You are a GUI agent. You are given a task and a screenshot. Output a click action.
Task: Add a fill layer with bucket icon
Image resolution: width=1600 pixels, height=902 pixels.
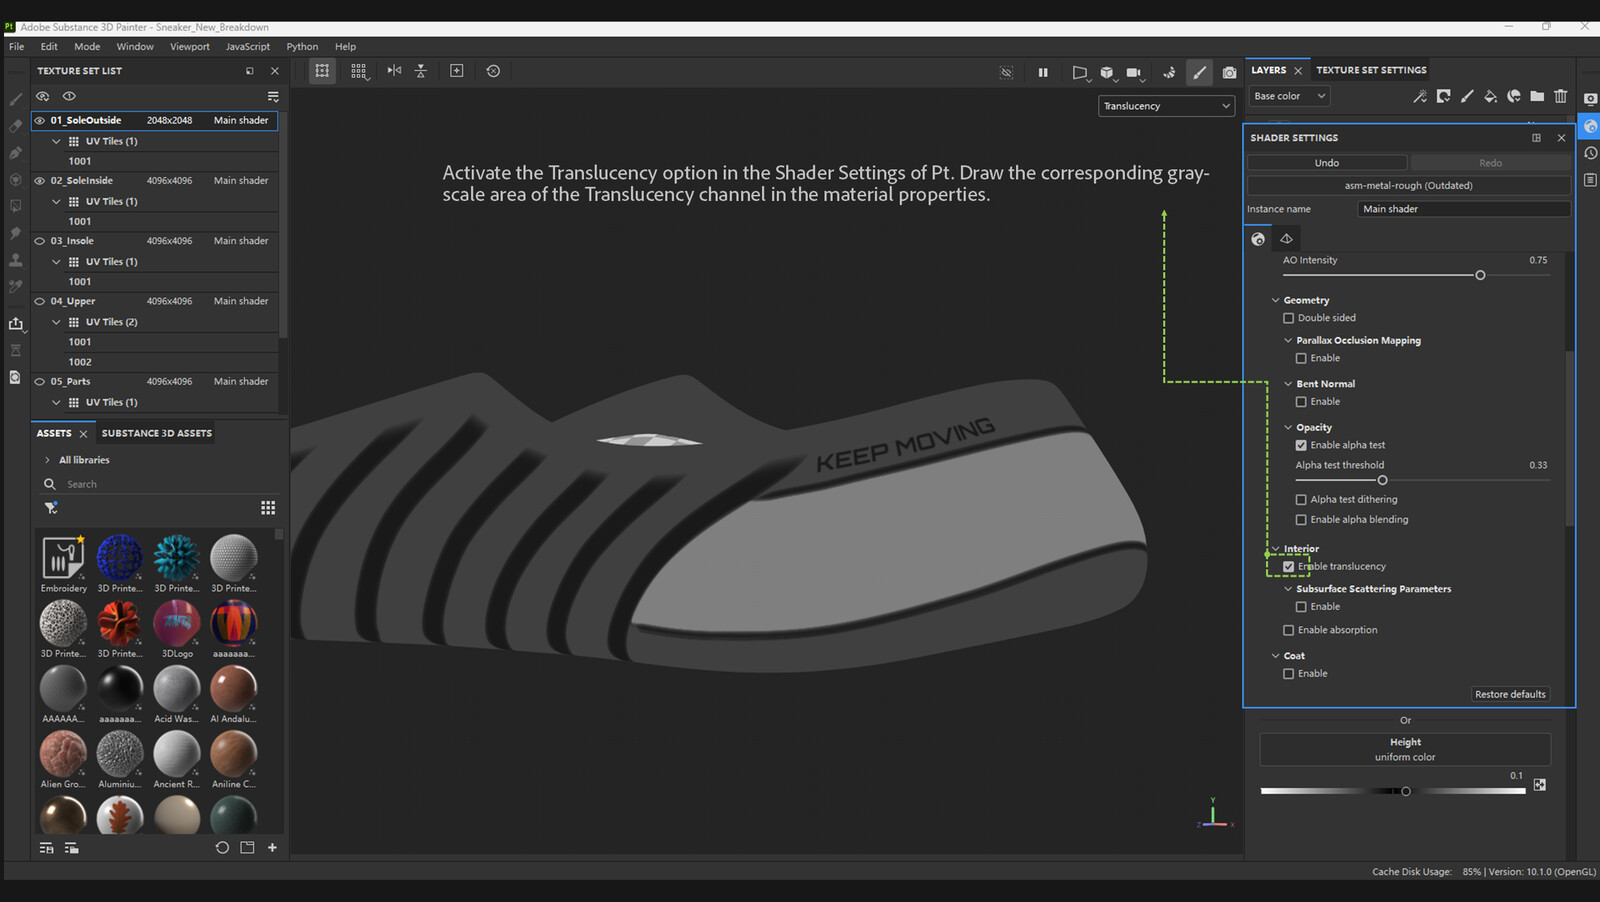(1490, 96)
